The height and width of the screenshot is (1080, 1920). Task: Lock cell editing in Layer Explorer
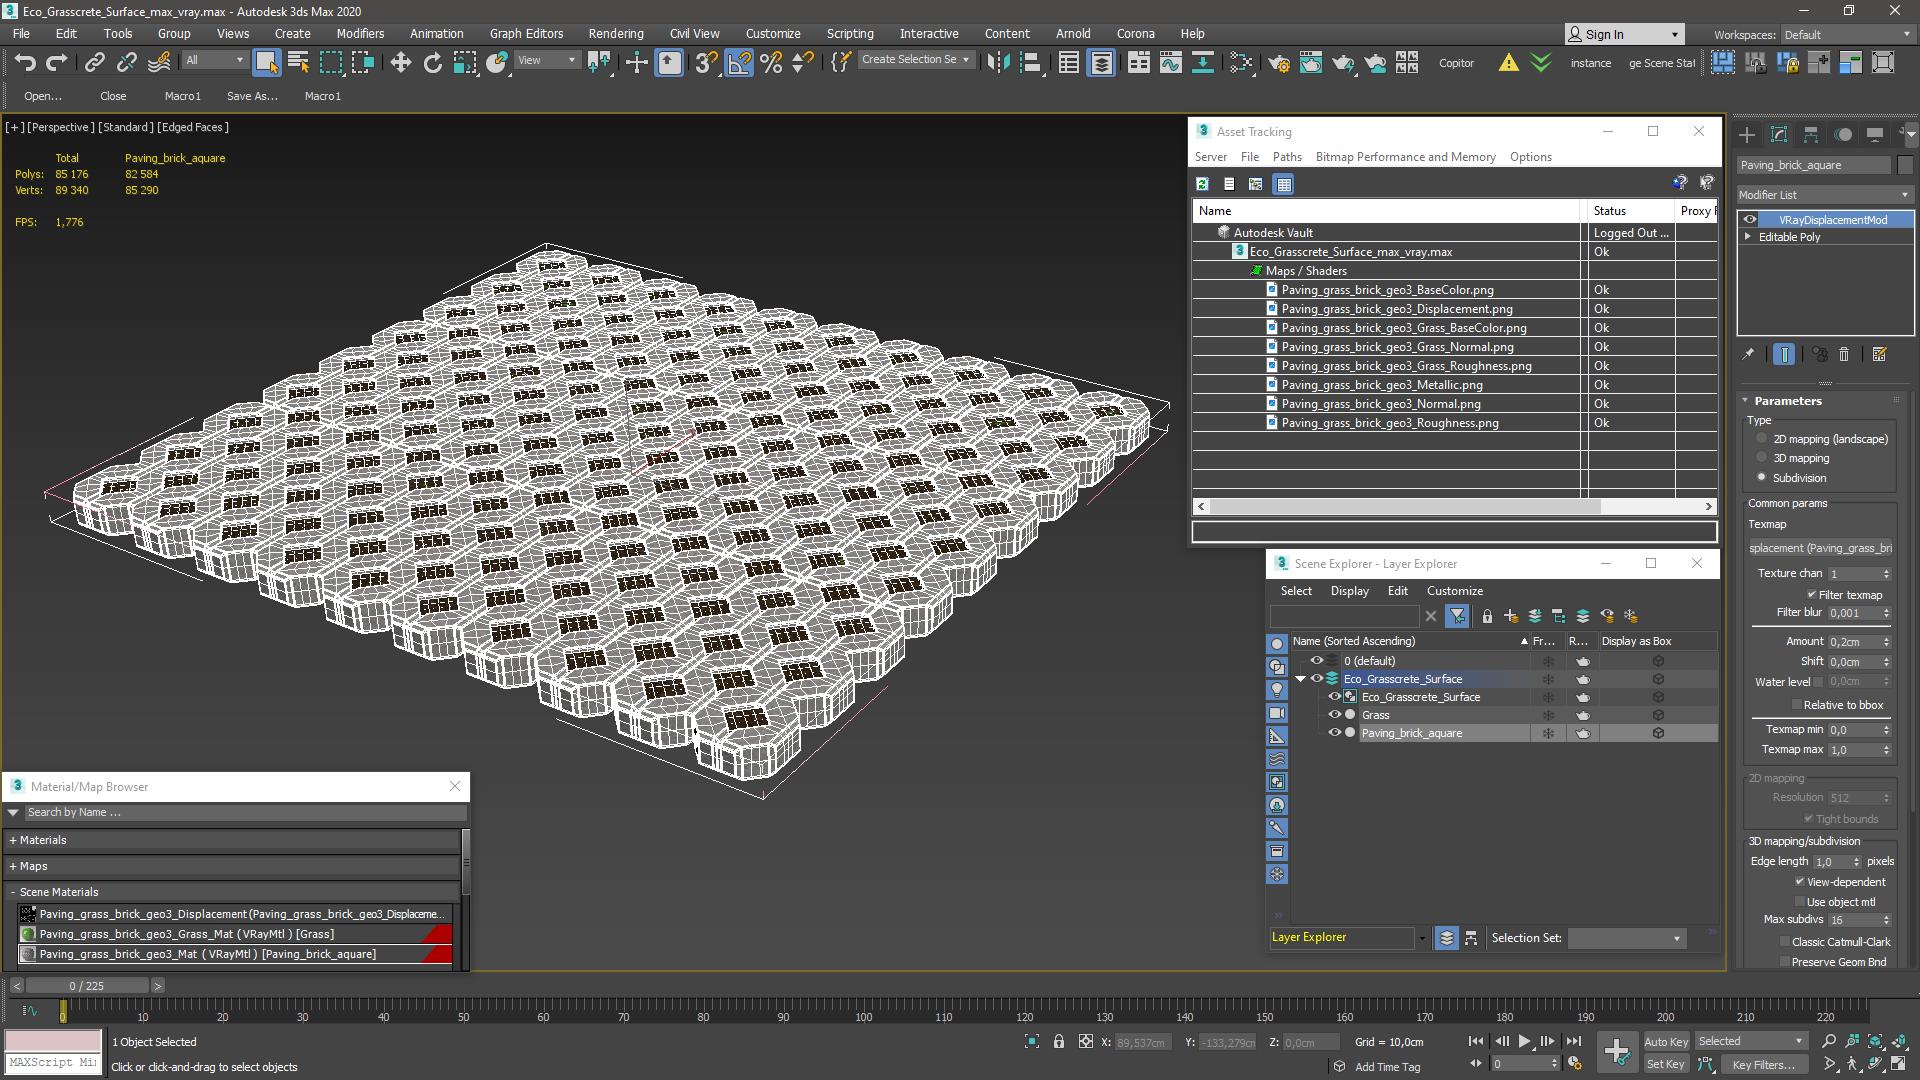pos(1487,617)
